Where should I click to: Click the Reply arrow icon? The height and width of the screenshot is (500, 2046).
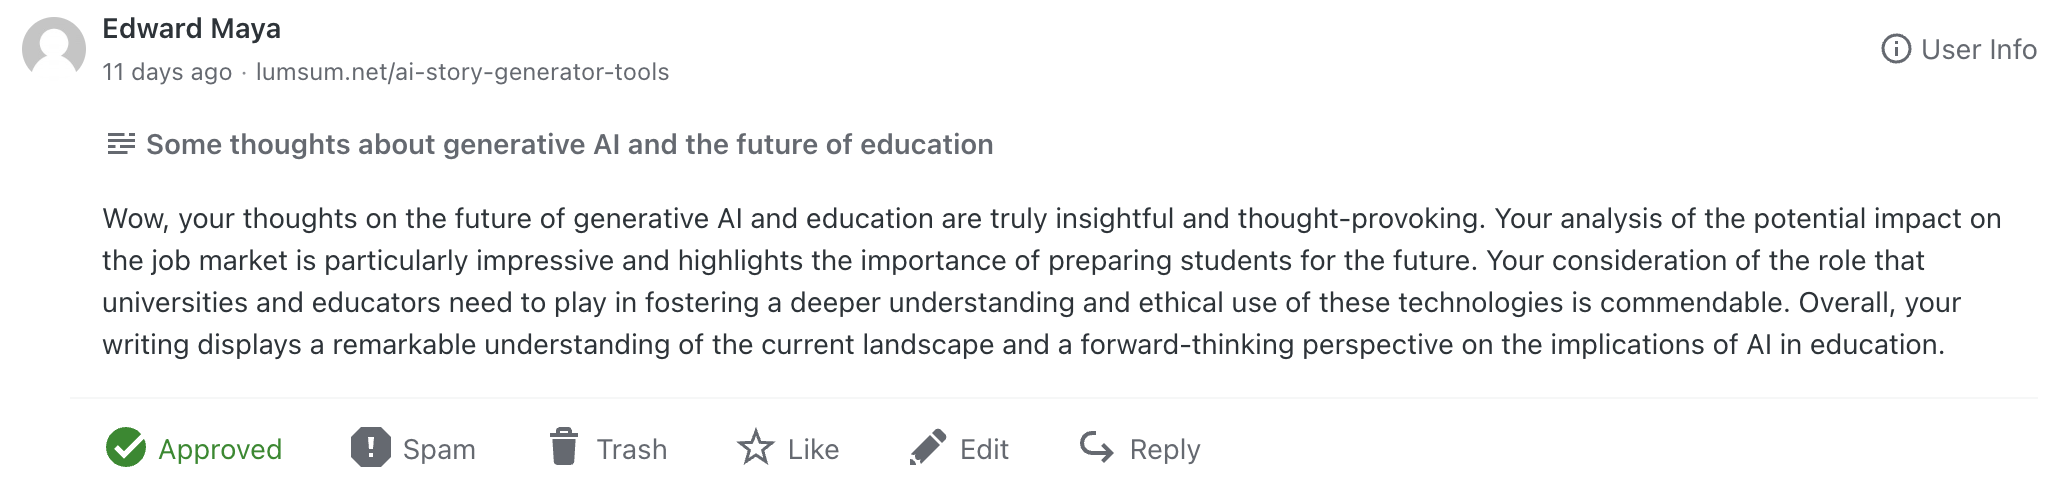click(x=1097, y=447)
